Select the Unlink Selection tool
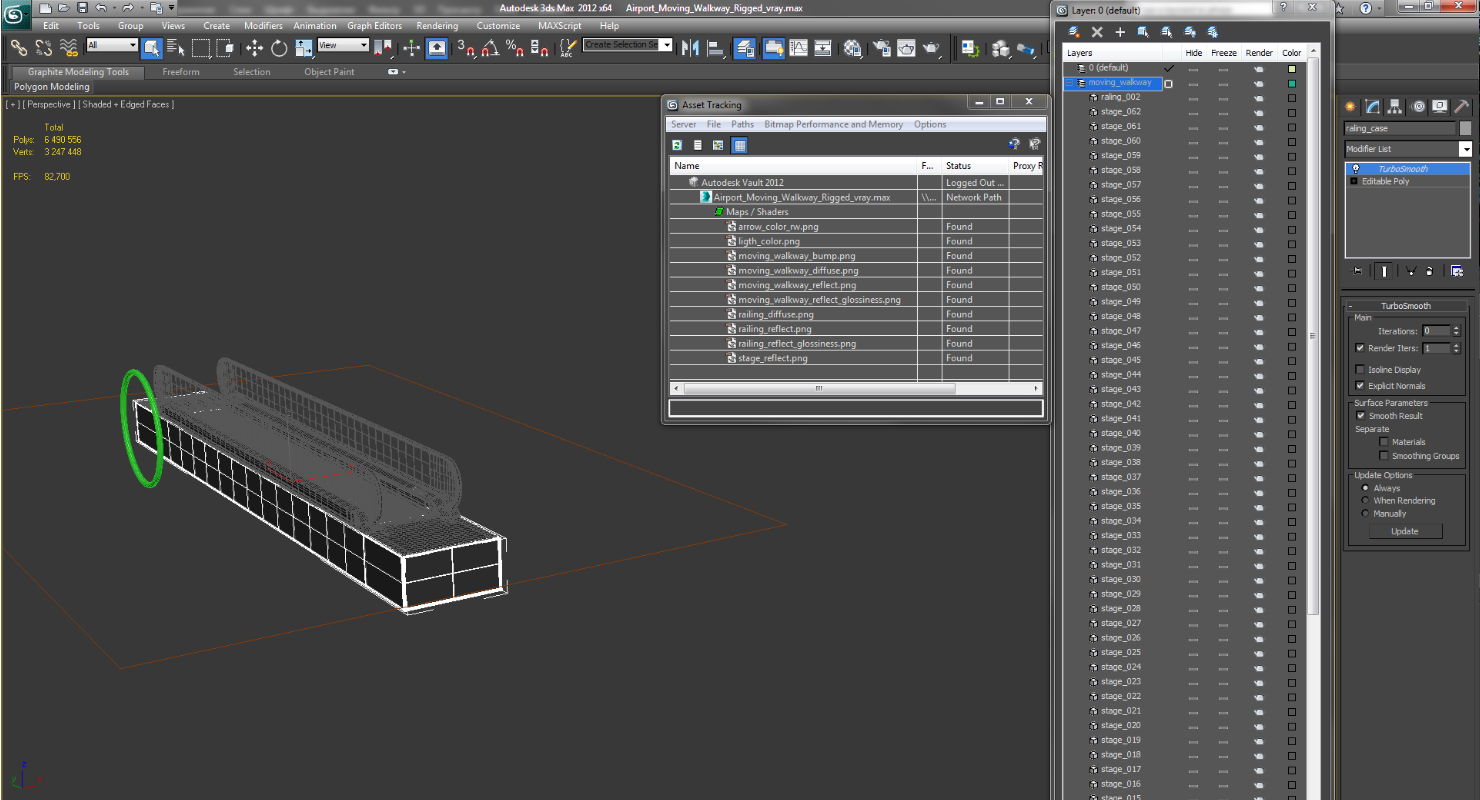1480x800 pixels. click(44, 47)
